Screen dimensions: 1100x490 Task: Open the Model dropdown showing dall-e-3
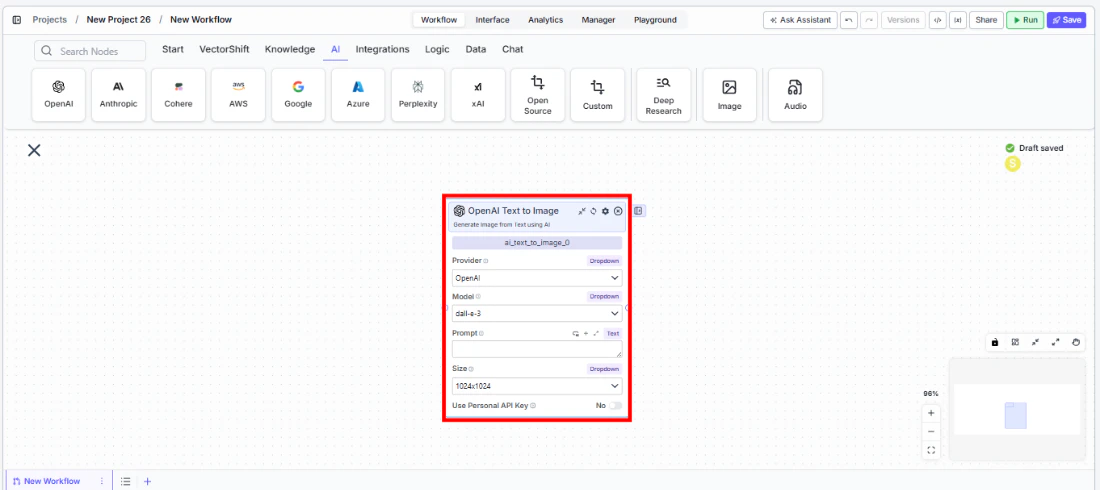pyautogui.click(x=537, y=313)
